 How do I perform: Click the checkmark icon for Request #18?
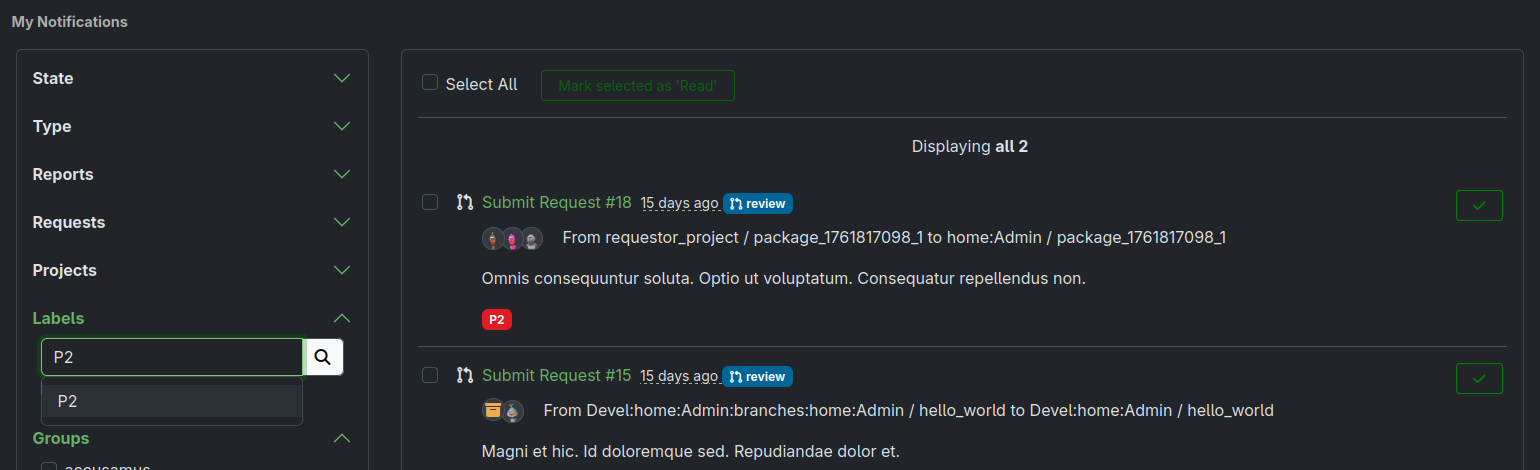click(1479, 205)
